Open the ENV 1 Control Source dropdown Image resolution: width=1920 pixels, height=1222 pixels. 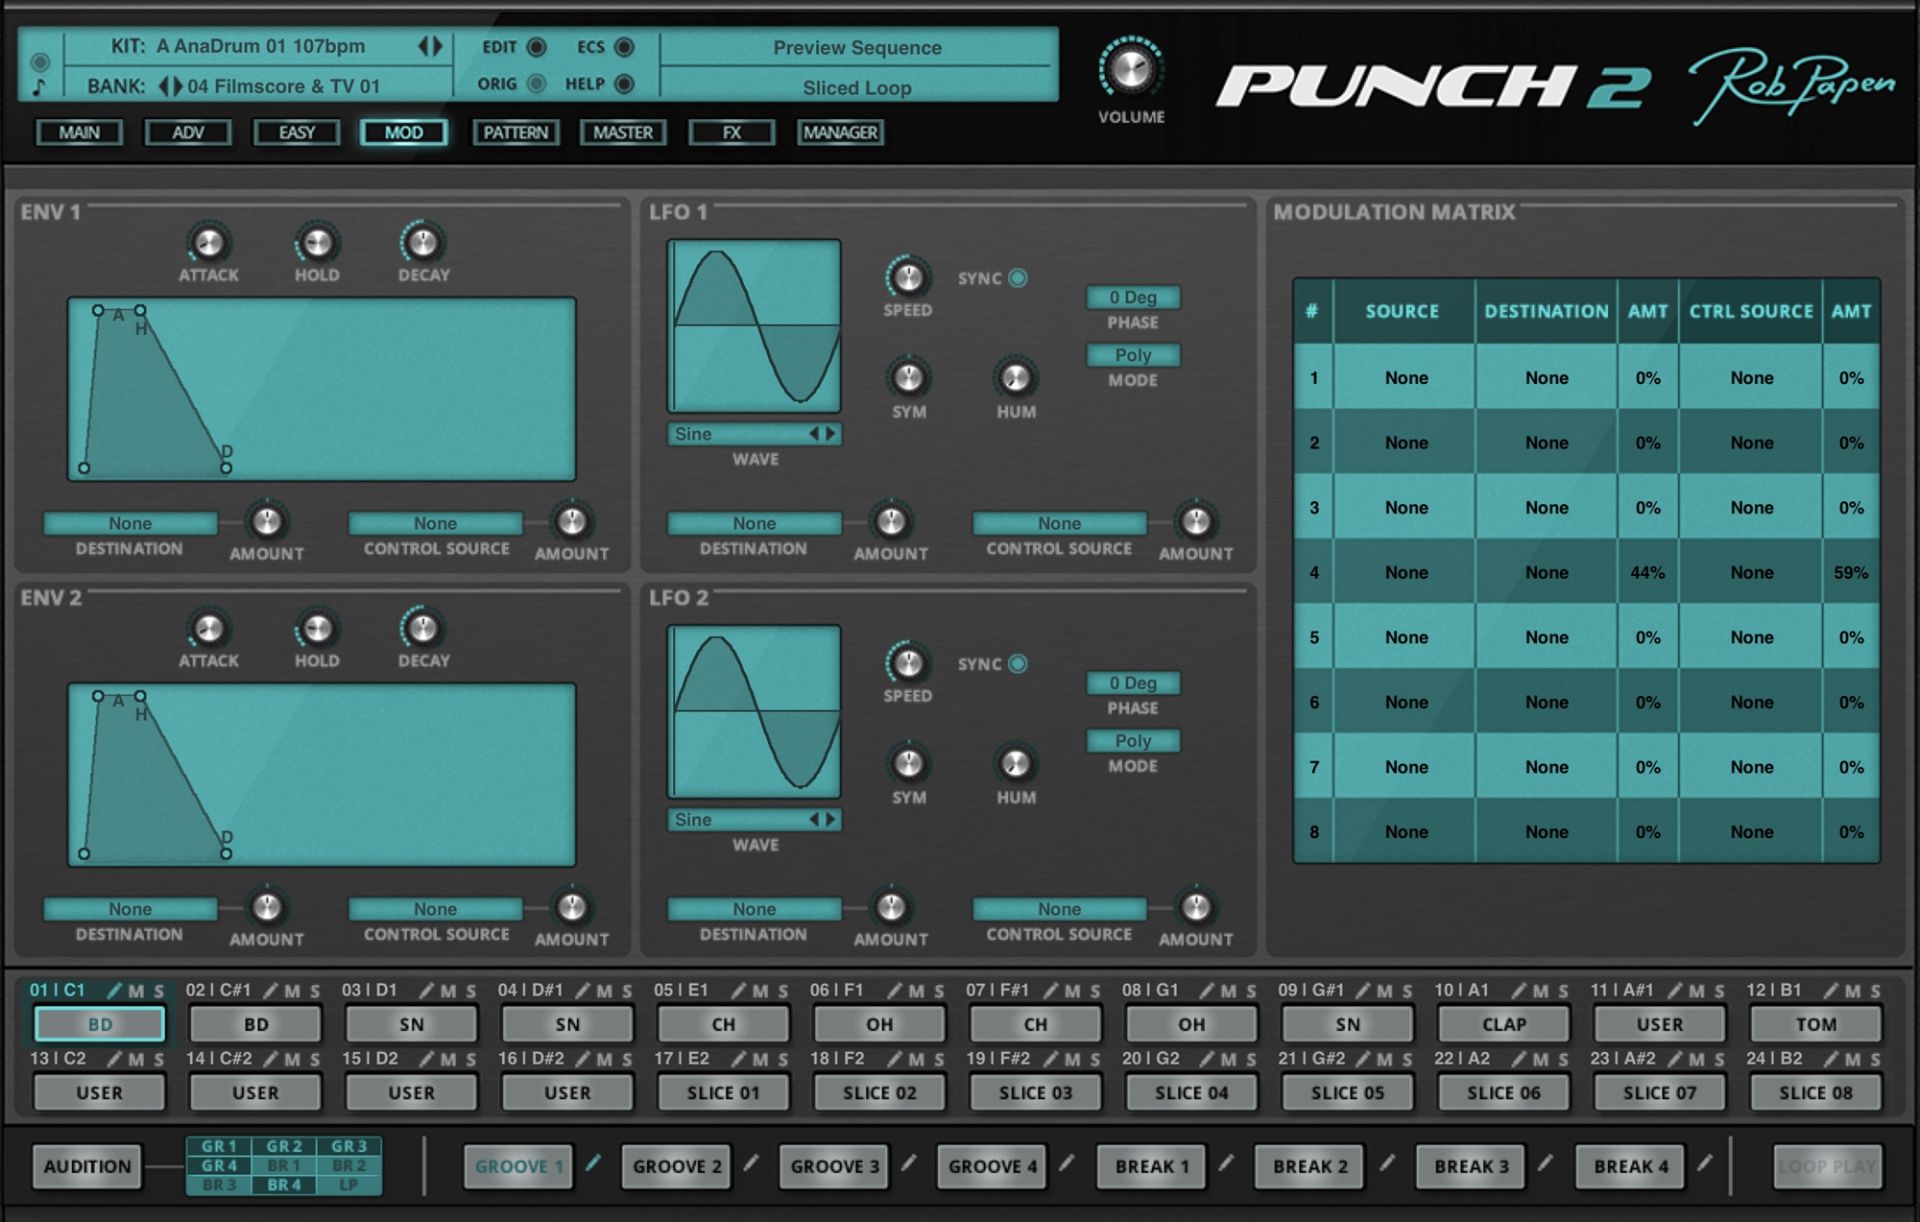(435, 523)
